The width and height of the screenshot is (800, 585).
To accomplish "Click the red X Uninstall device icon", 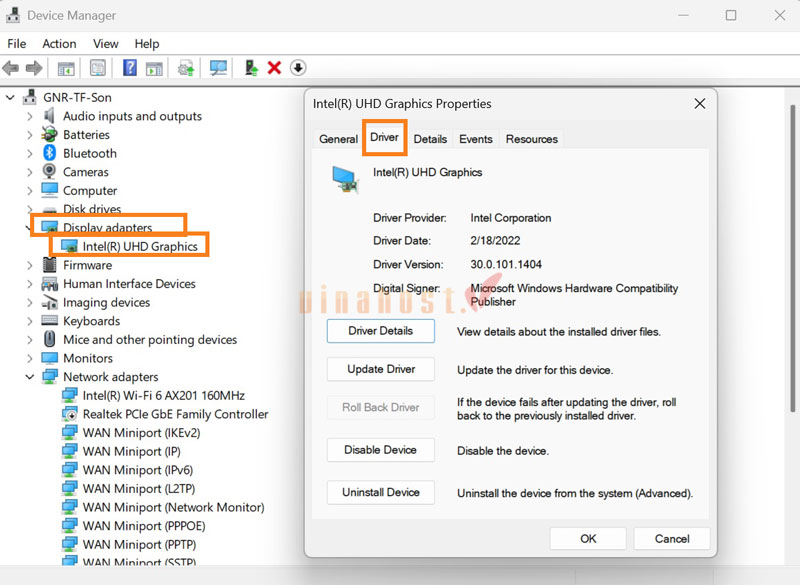I will pyautogui.click(x=274, y=68).
